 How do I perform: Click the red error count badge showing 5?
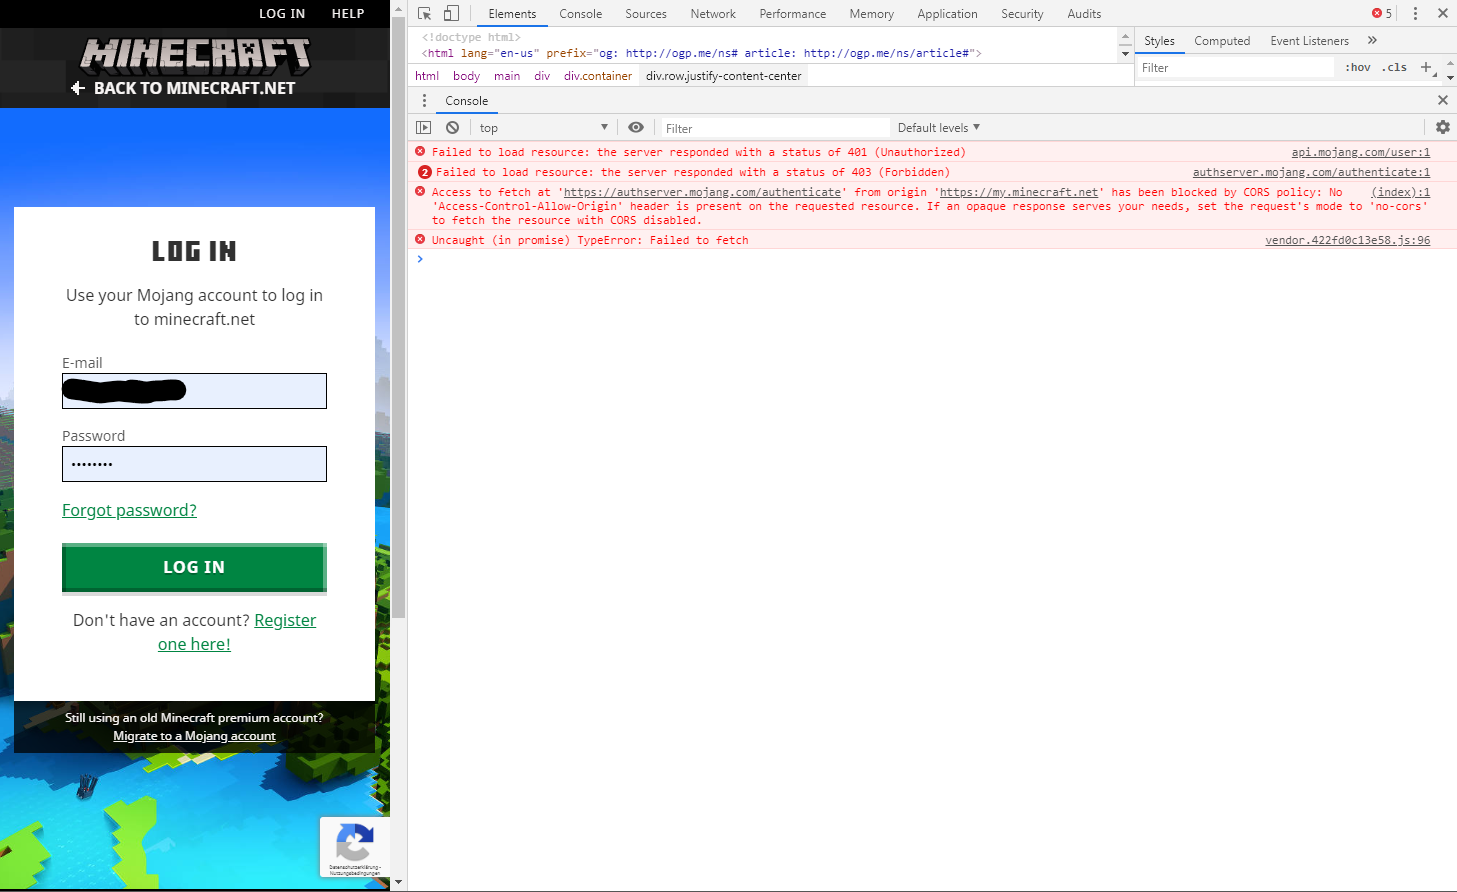[1382, 14]
